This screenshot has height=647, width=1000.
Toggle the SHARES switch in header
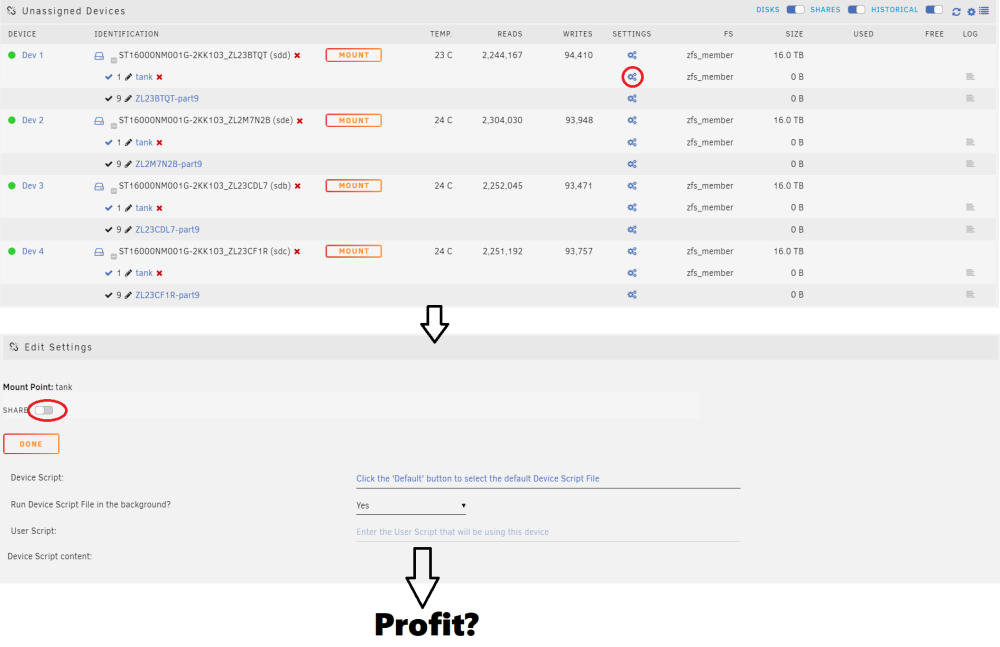857,10
